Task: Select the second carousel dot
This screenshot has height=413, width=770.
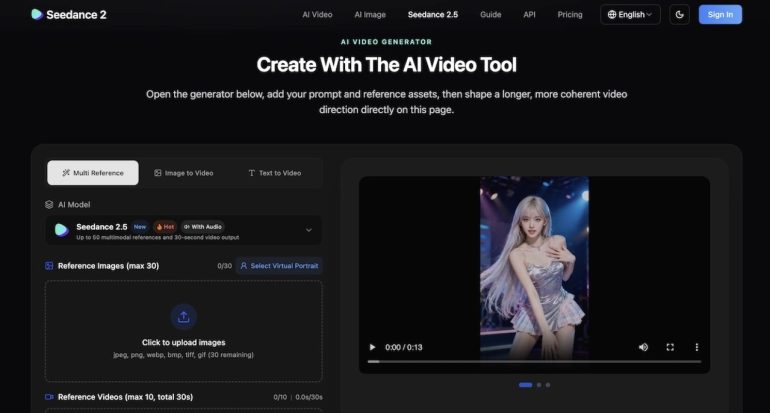Action: coord(539,385)
